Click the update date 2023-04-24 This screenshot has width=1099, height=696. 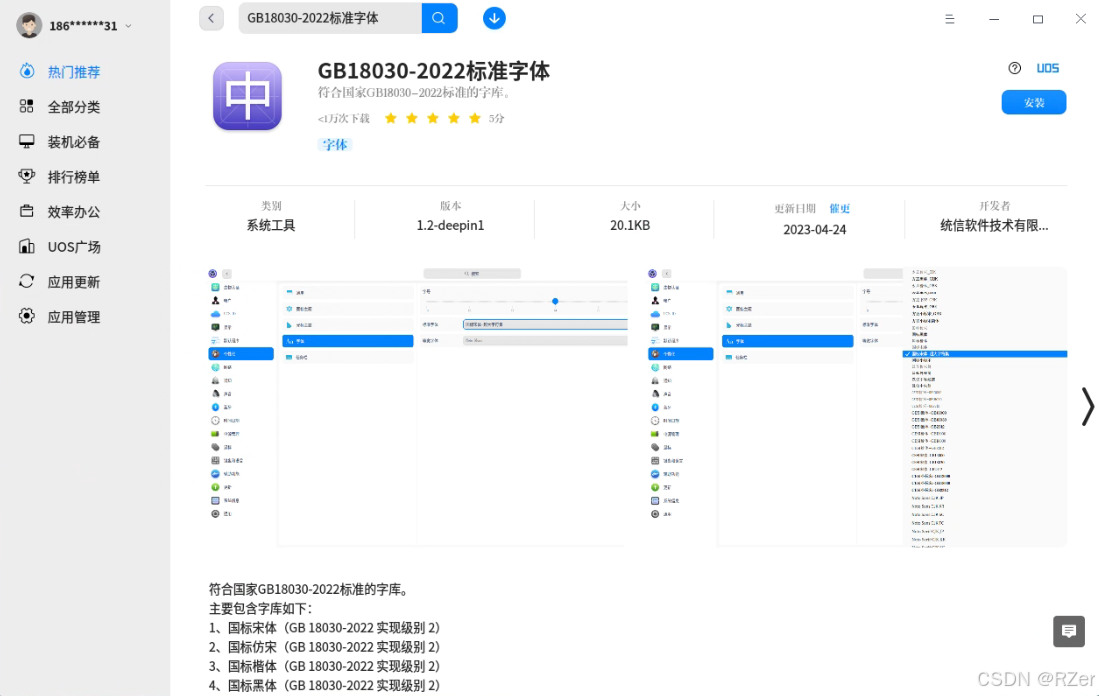[x=814, y=230]
